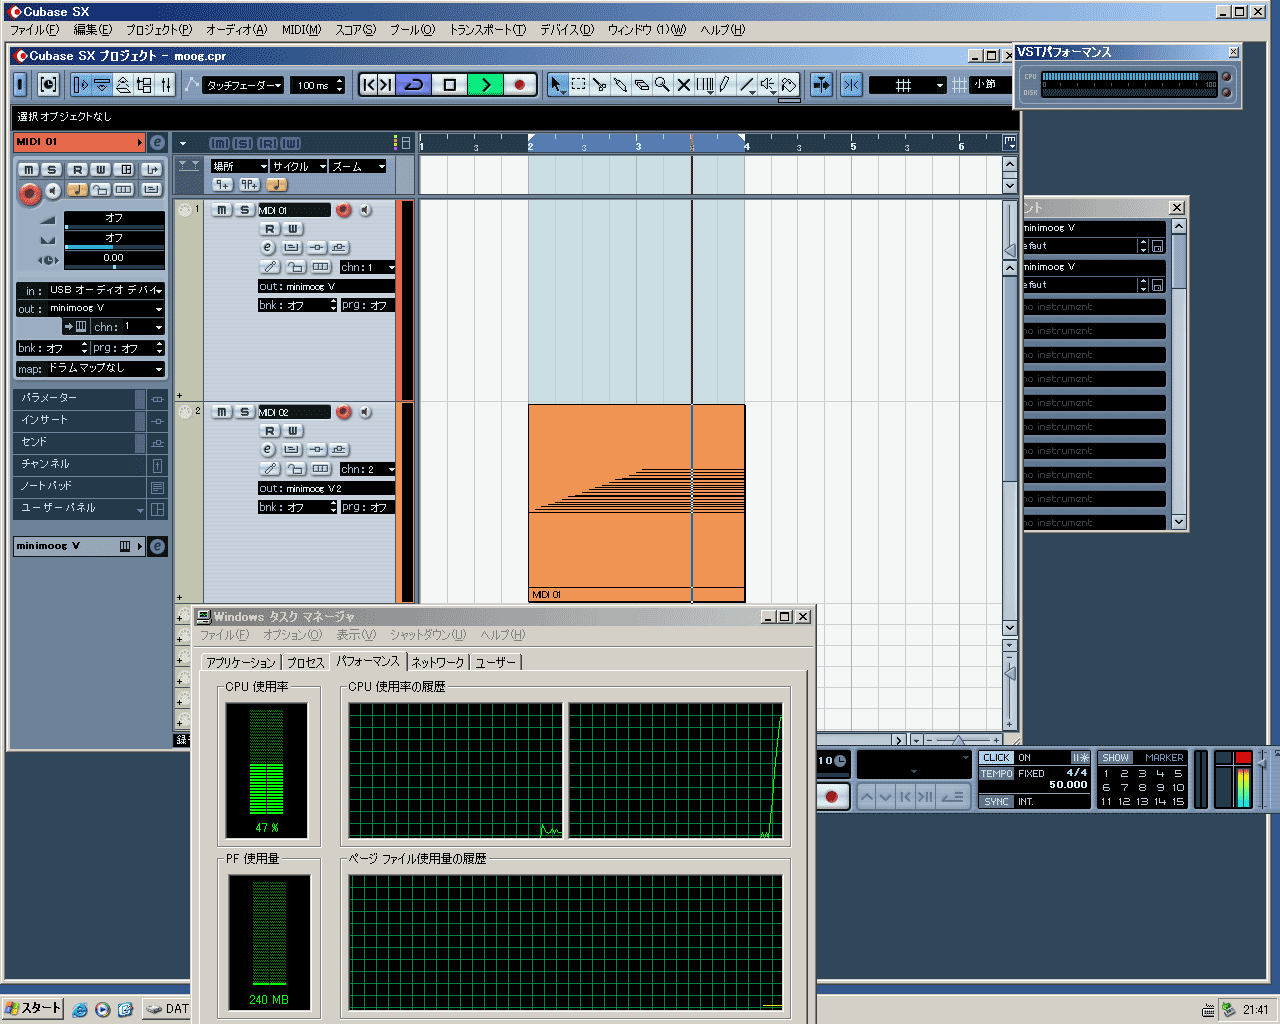The height and width of the screenshot is (1024, 1280).
Task: Go to next marker in transport
Action: [386, 85]
